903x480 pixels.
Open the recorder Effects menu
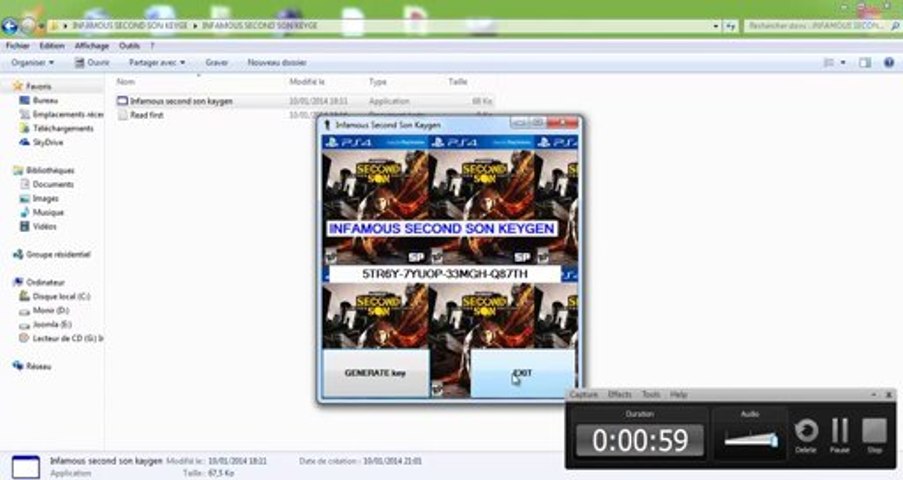(620, 394)
